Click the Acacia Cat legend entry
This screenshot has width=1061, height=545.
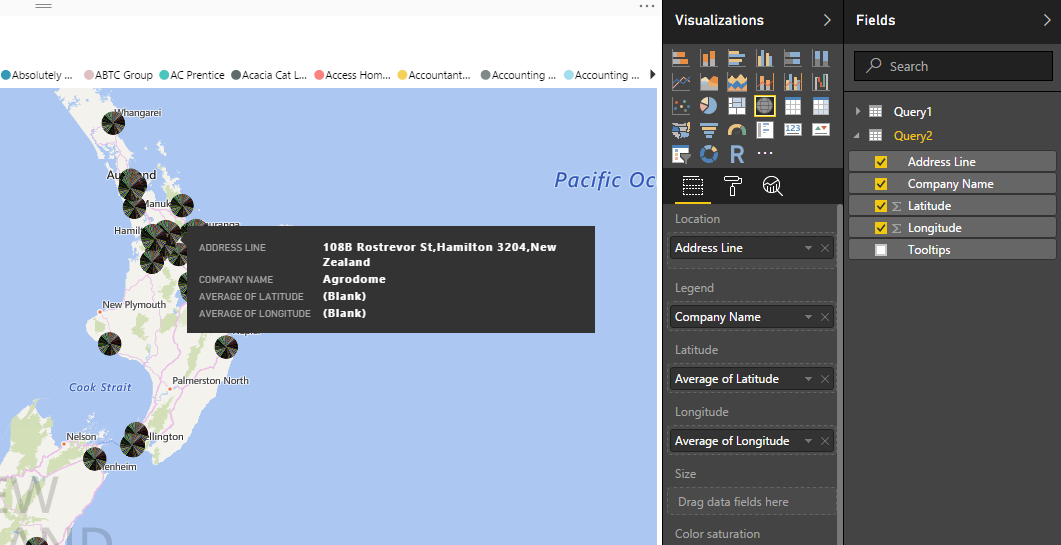click(270, 75)
